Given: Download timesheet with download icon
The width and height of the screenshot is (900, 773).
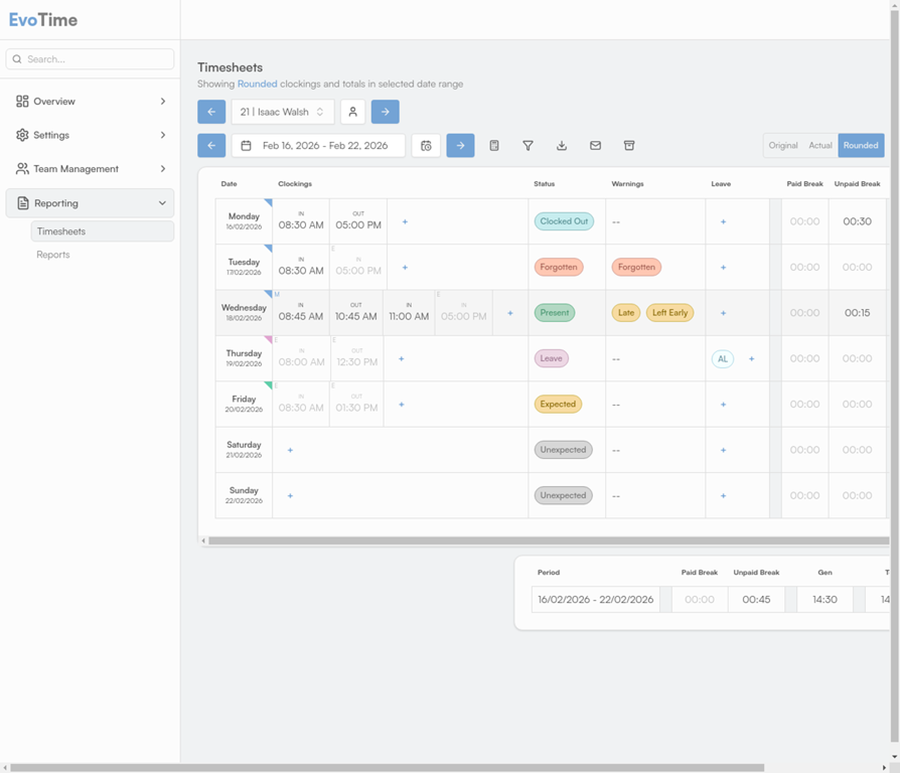Looking at the screenshot, I should tap(562, 146).
